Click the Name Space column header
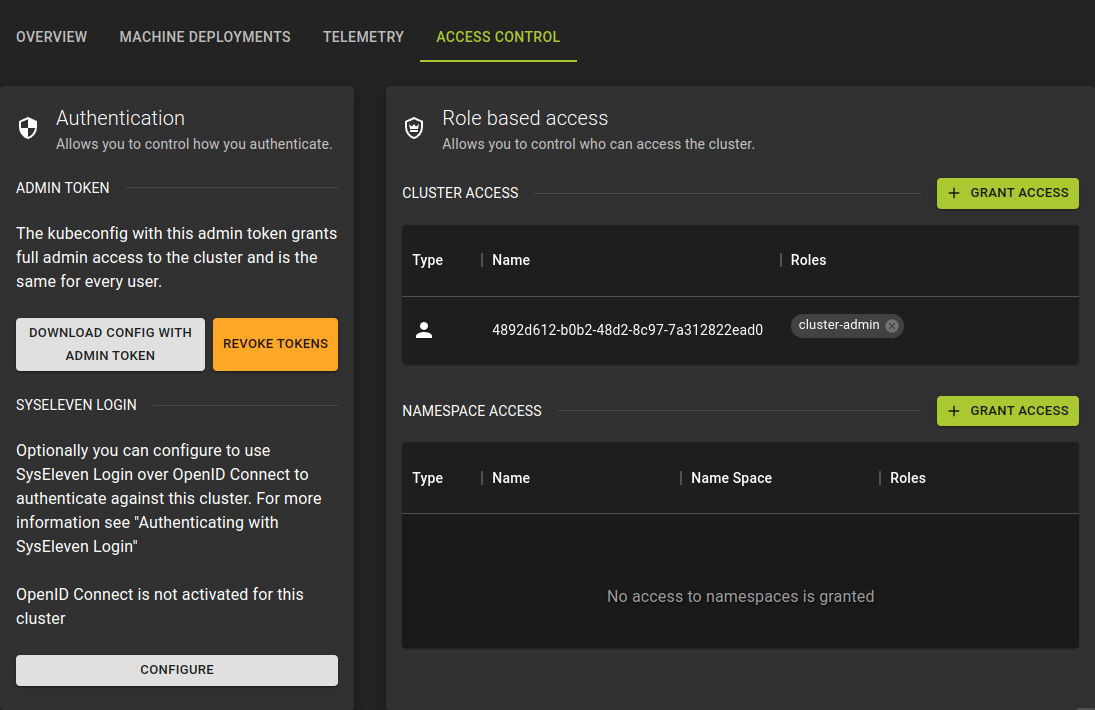1095x710 pixels. tap(731, 478)
